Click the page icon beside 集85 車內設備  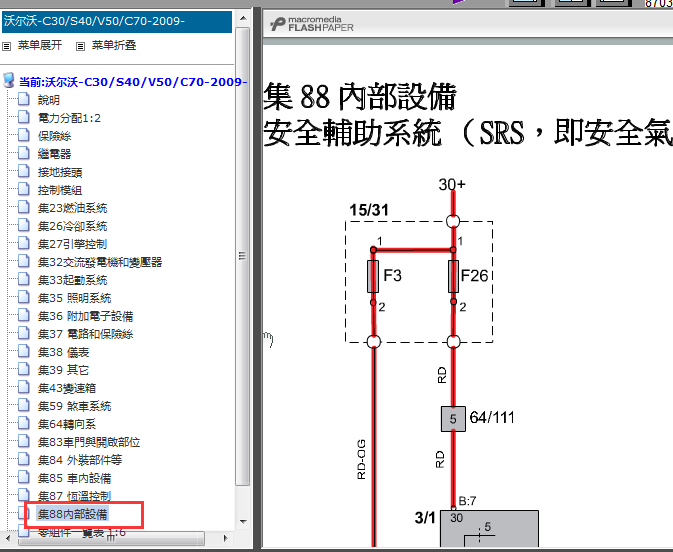click(x=24, y=478)
